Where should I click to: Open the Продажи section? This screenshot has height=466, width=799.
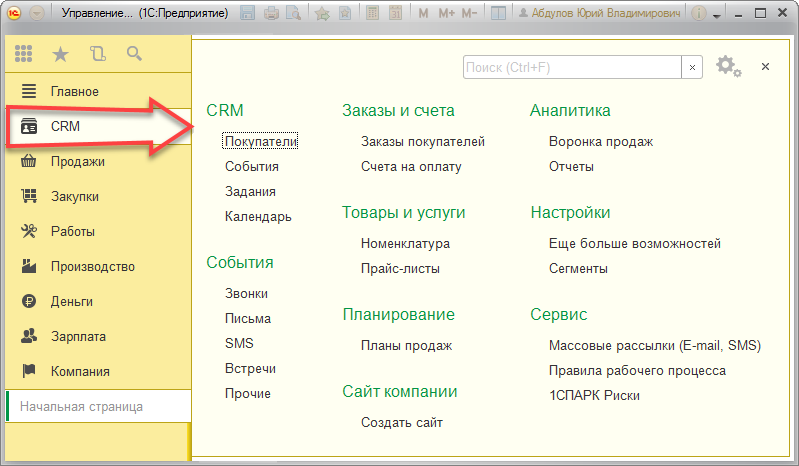coord(98,161)
